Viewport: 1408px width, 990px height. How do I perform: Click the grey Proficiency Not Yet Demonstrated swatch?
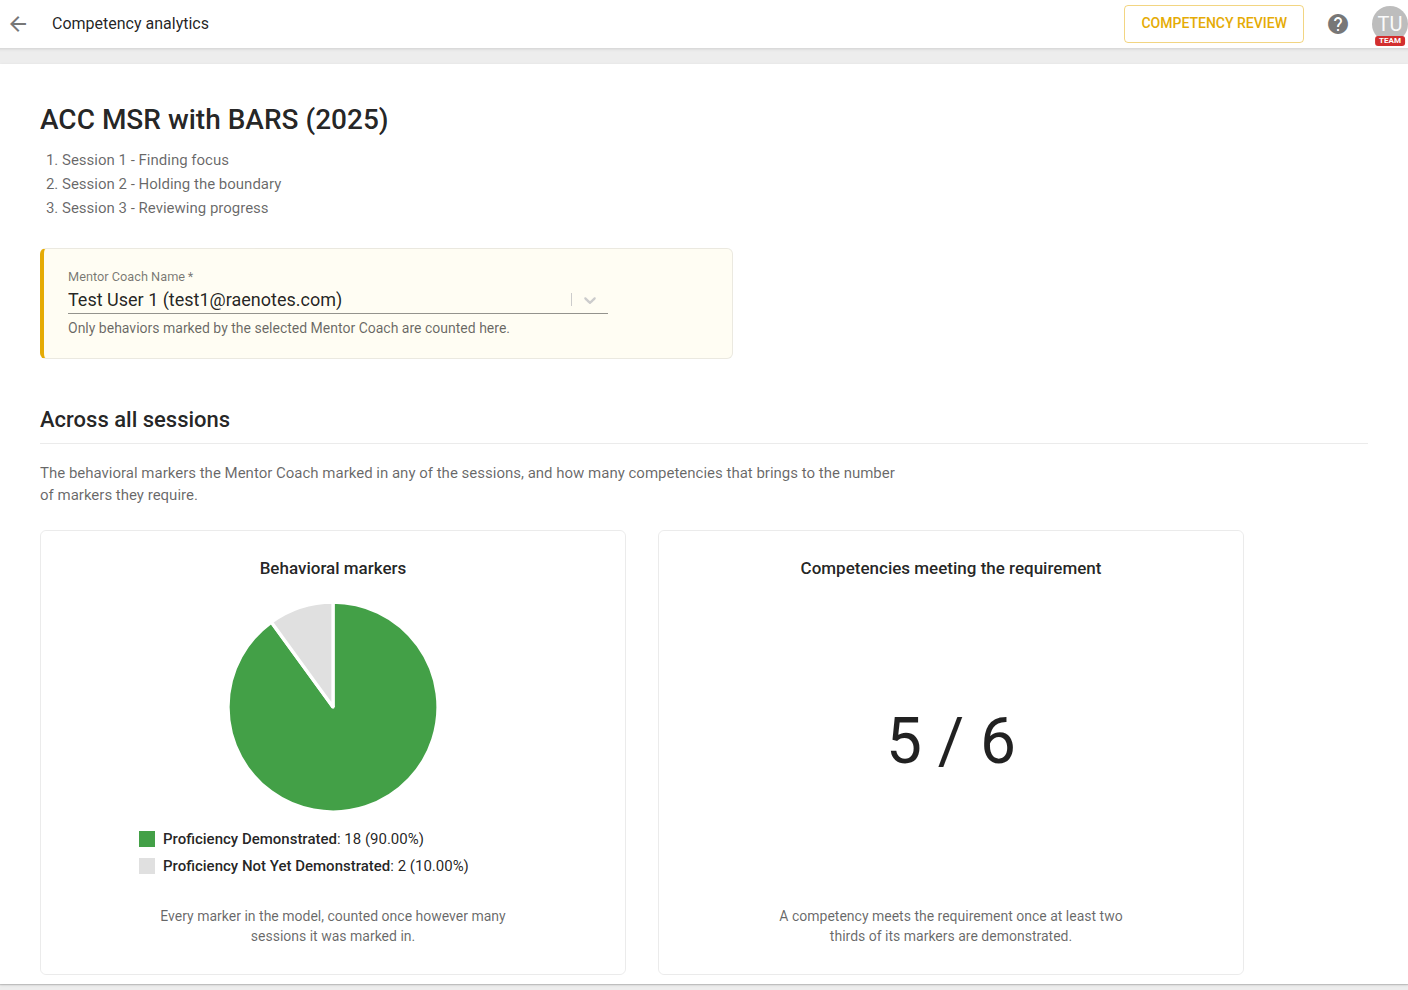(x=147, y=866)
